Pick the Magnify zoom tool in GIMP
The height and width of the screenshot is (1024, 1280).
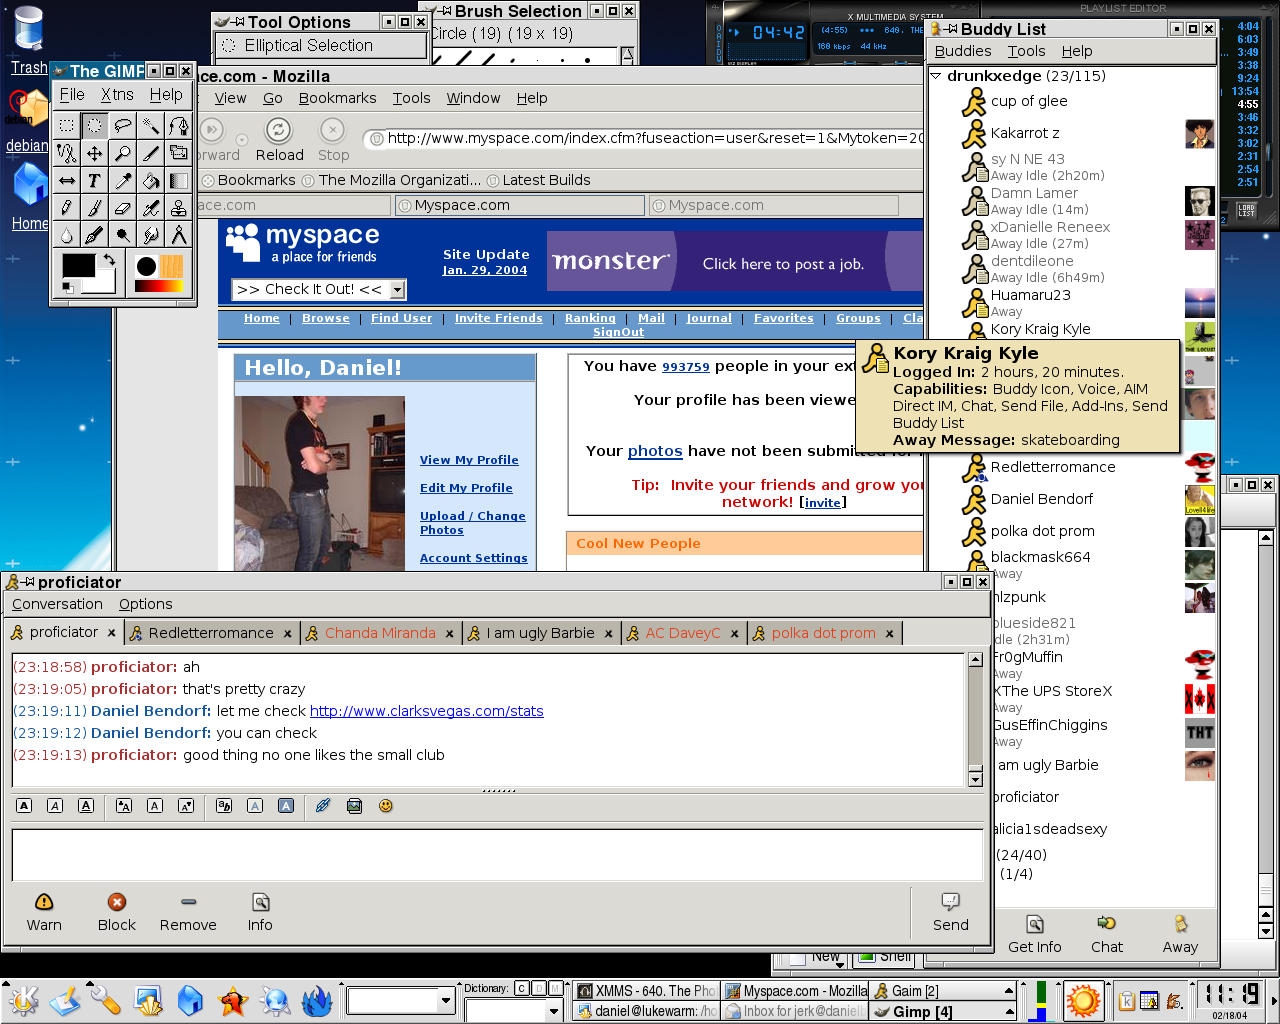coord(122,153)
